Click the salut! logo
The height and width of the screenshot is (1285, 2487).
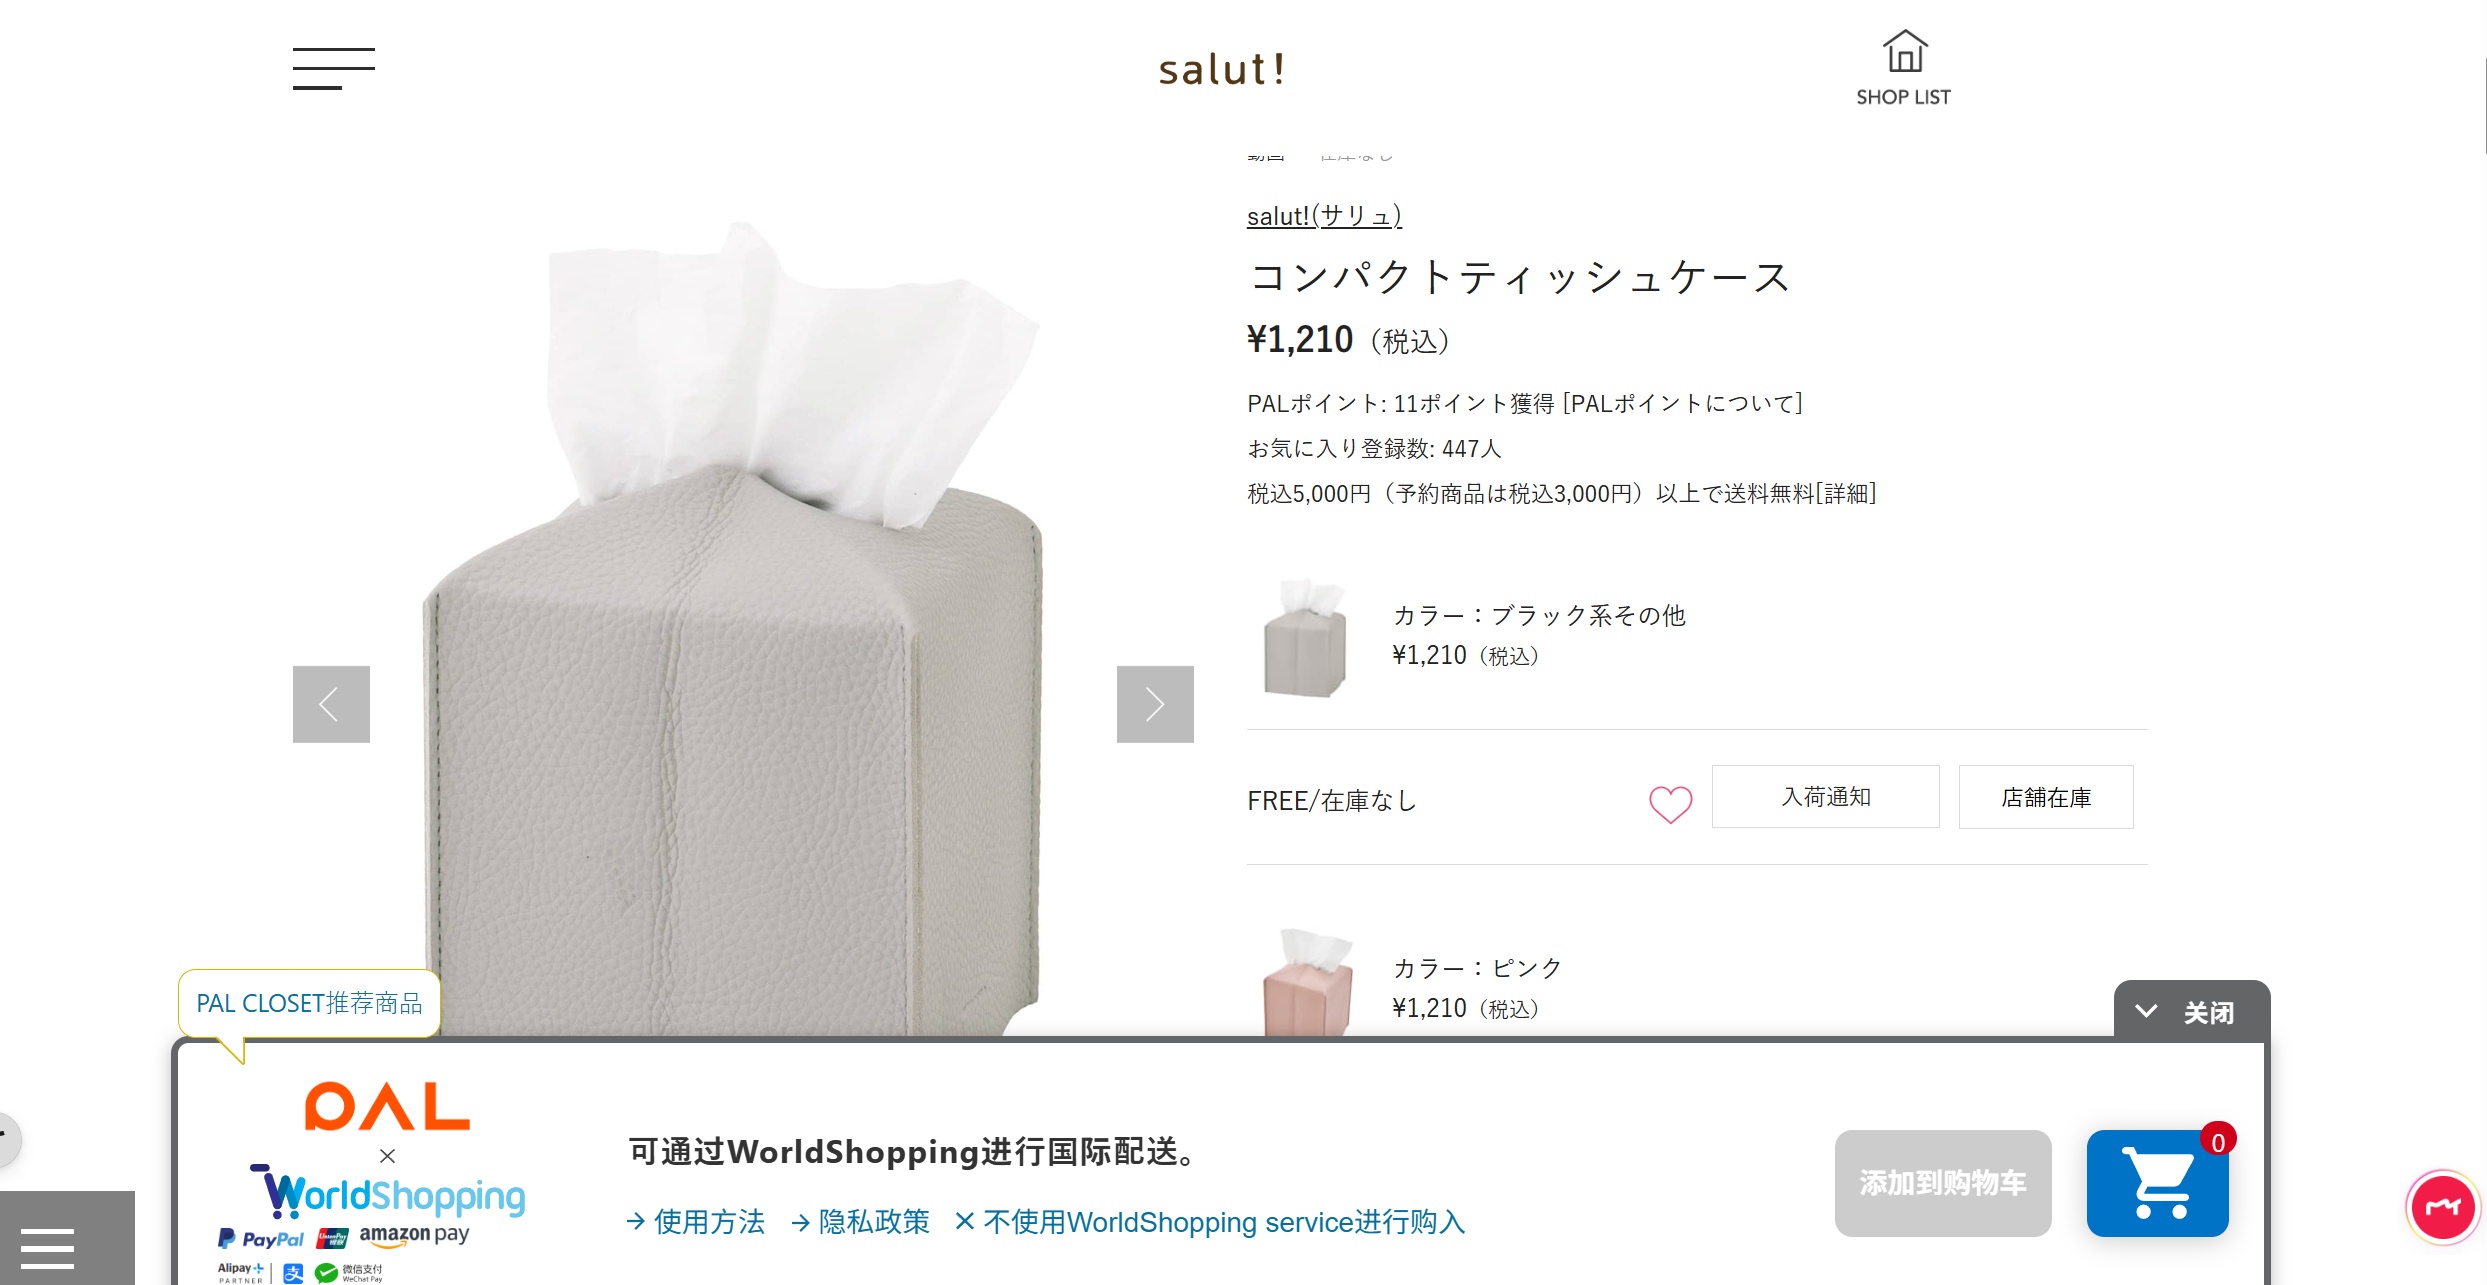[x=1221, y=69]
